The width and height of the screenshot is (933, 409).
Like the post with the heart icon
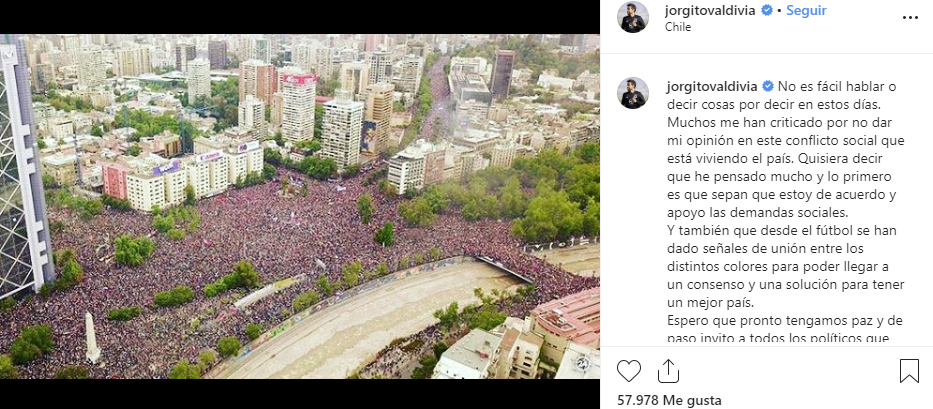[x=628, y=371]
